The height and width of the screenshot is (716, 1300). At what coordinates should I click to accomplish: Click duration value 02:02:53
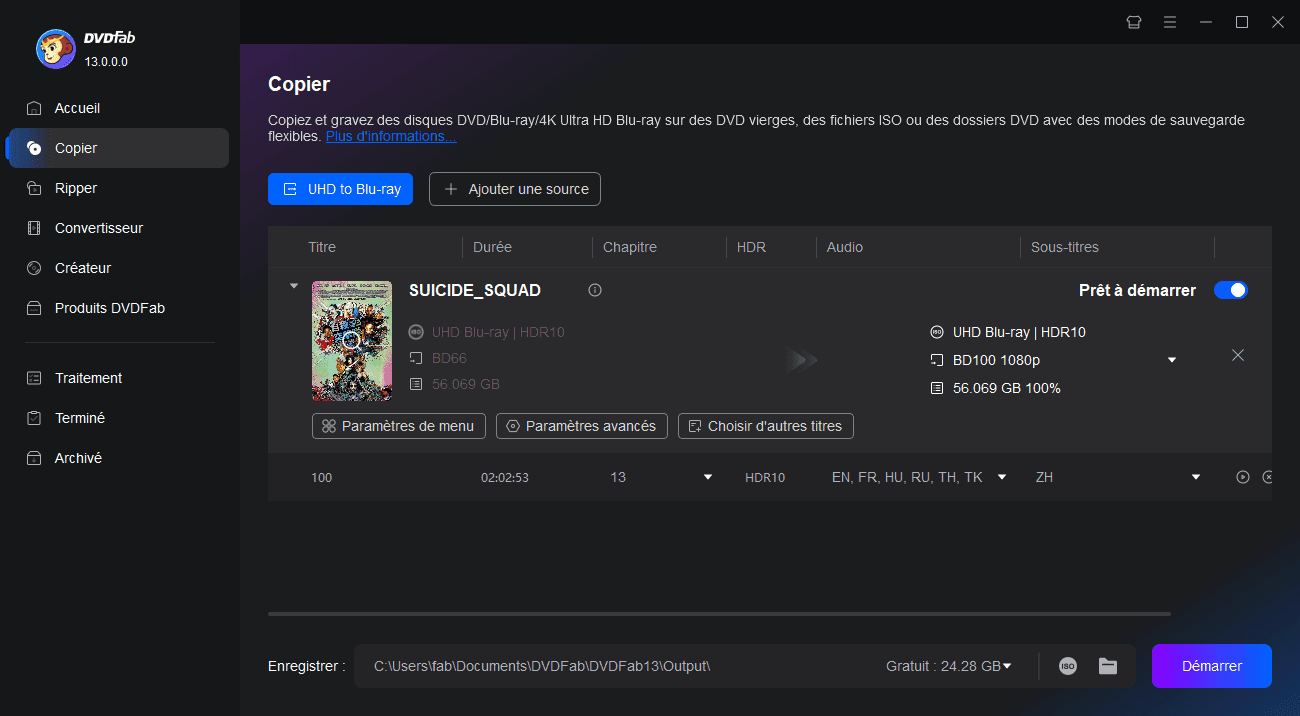tap(505, 478)
